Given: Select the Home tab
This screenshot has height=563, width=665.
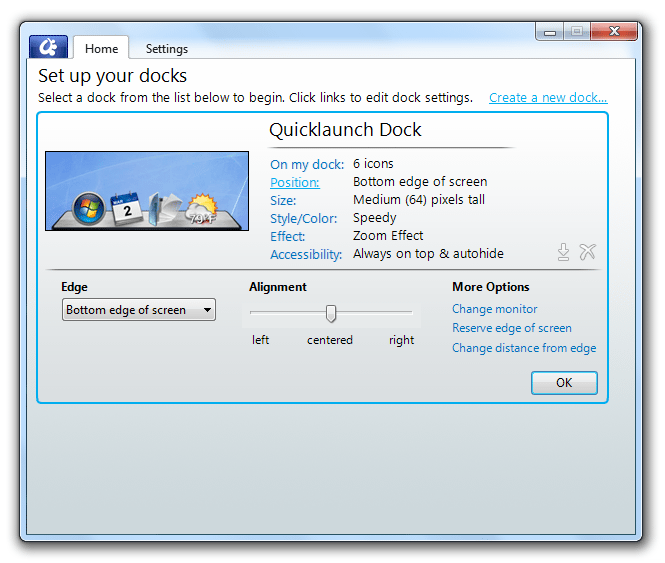Looking at the screenshot, I should (x=101, y=48).
